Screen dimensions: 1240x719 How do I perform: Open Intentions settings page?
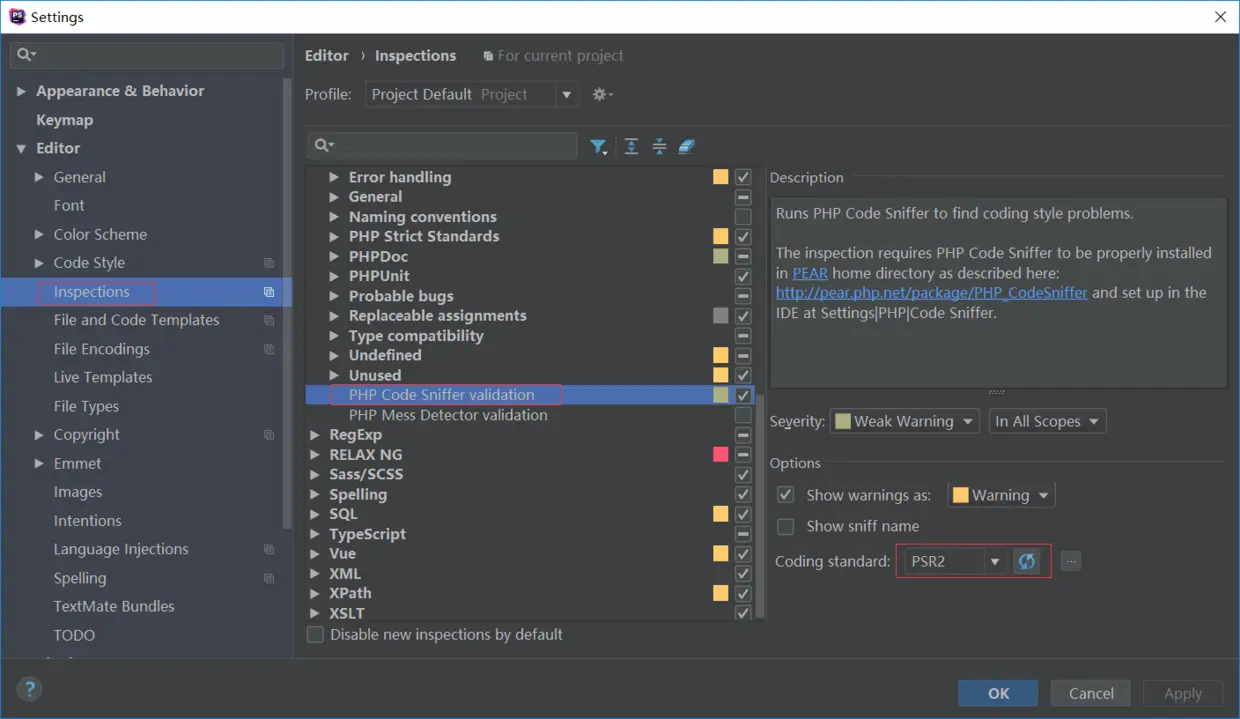point(87,520)
